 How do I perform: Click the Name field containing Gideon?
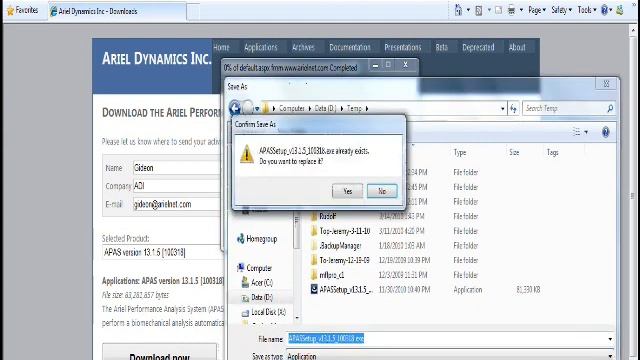point(176,168)
